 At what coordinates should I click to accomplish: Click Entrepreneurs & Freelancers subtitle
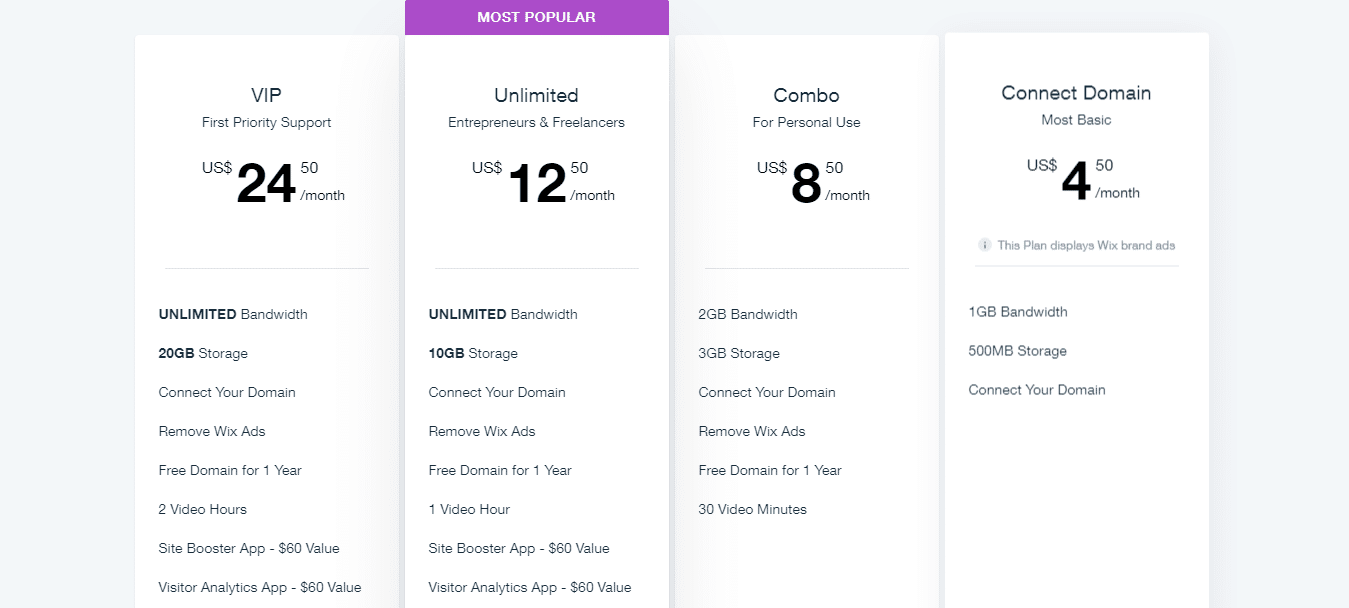536,121
